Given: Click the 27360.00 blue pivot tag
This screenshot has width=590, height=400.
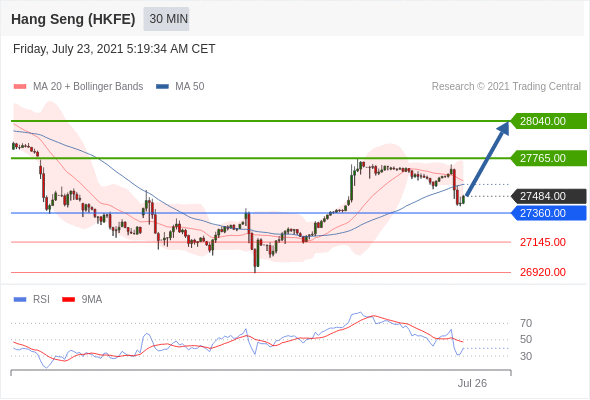Looking at the screenshot, I should (x=549, y=213).
